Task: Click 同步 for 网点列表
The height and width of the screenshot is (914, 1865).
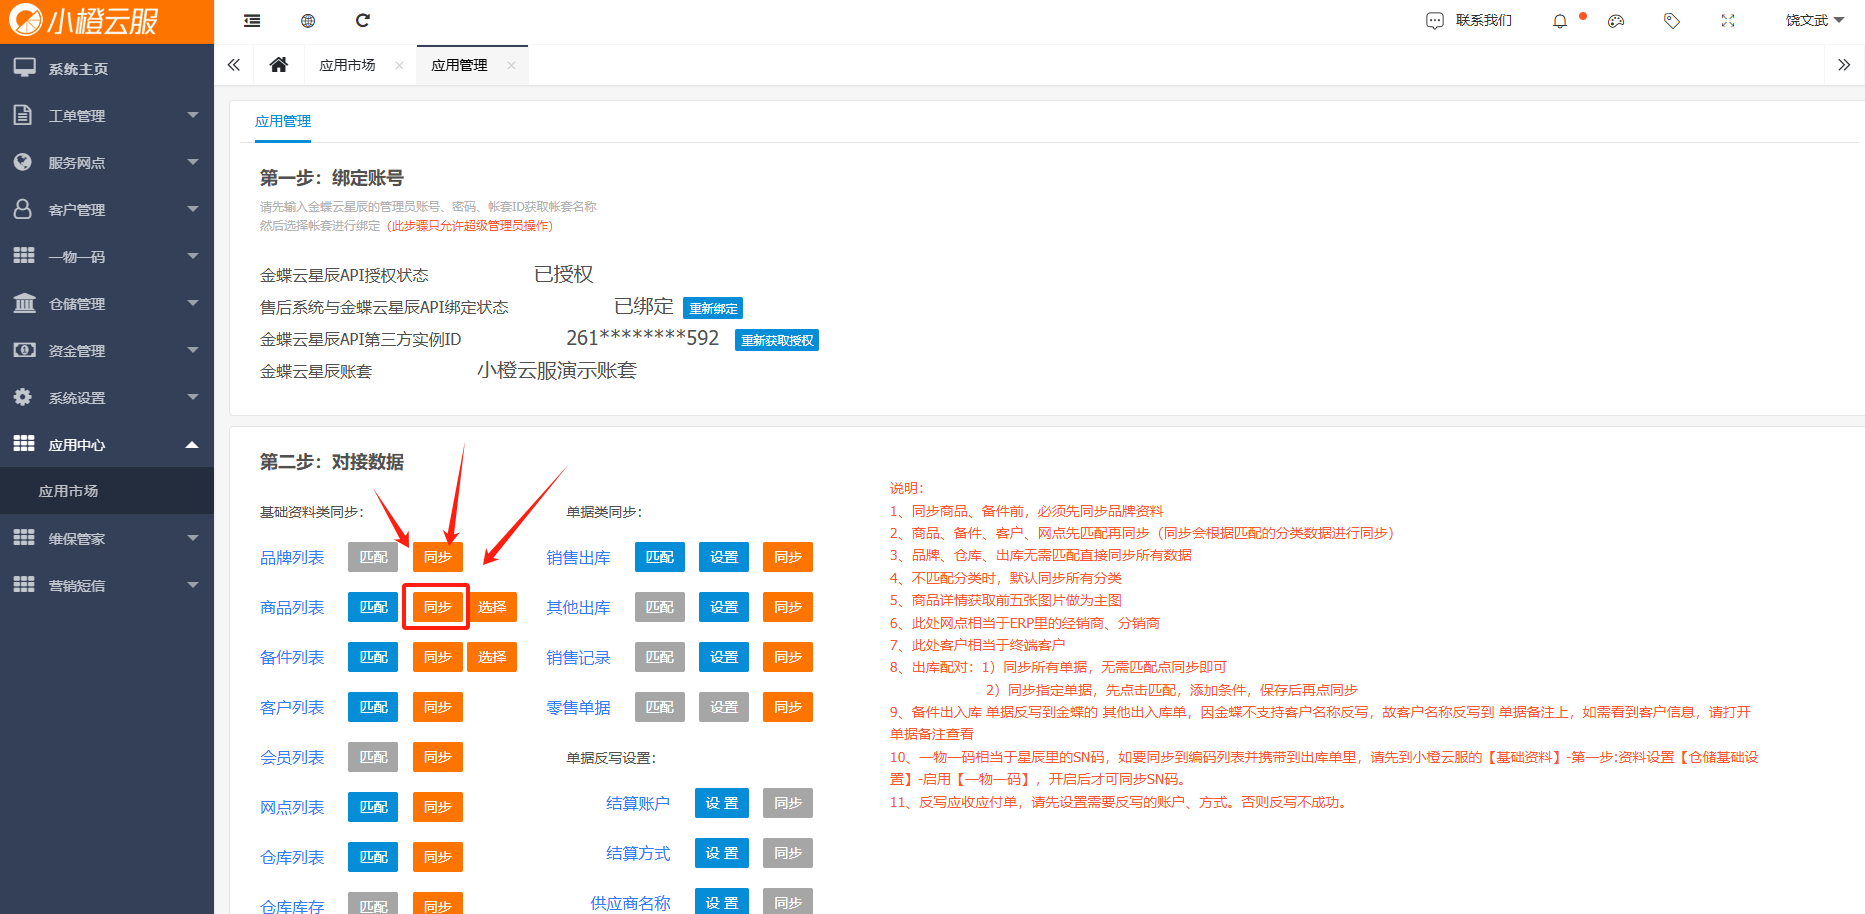Action: point(438,807)
